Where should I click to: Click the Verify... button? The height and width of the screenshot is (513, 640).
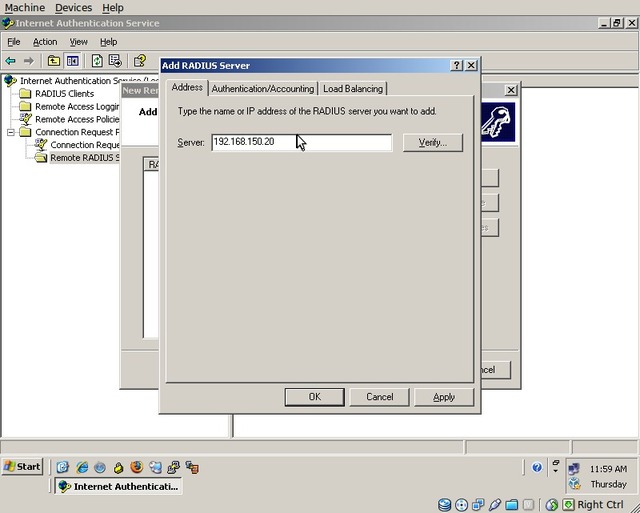[x=432, y=143]
